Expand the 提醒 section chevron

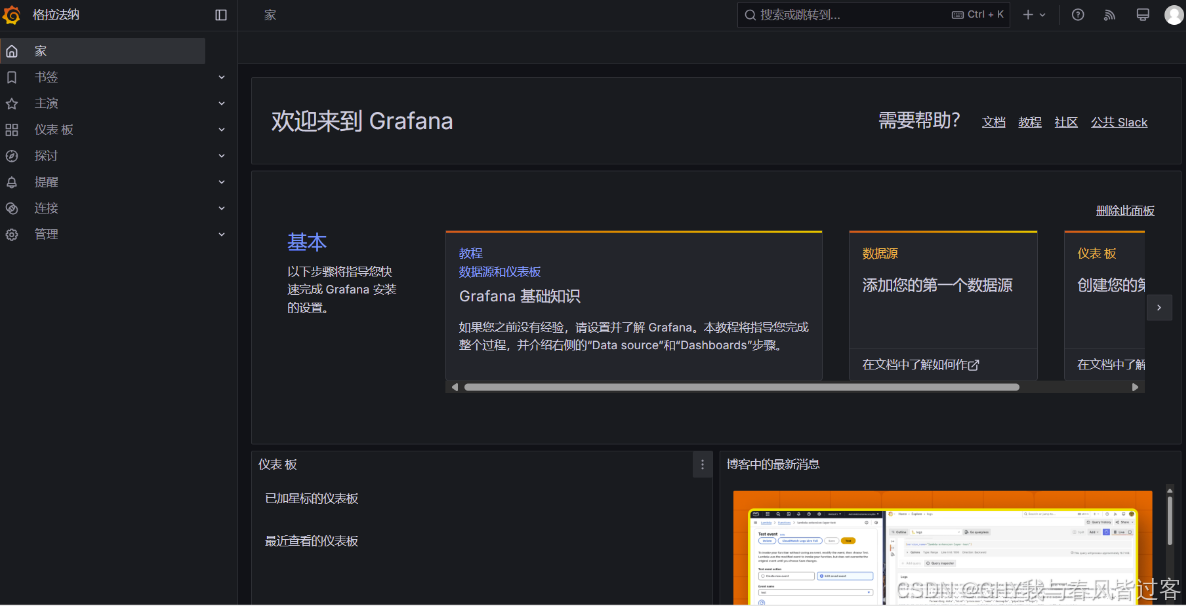pos(222,182)
